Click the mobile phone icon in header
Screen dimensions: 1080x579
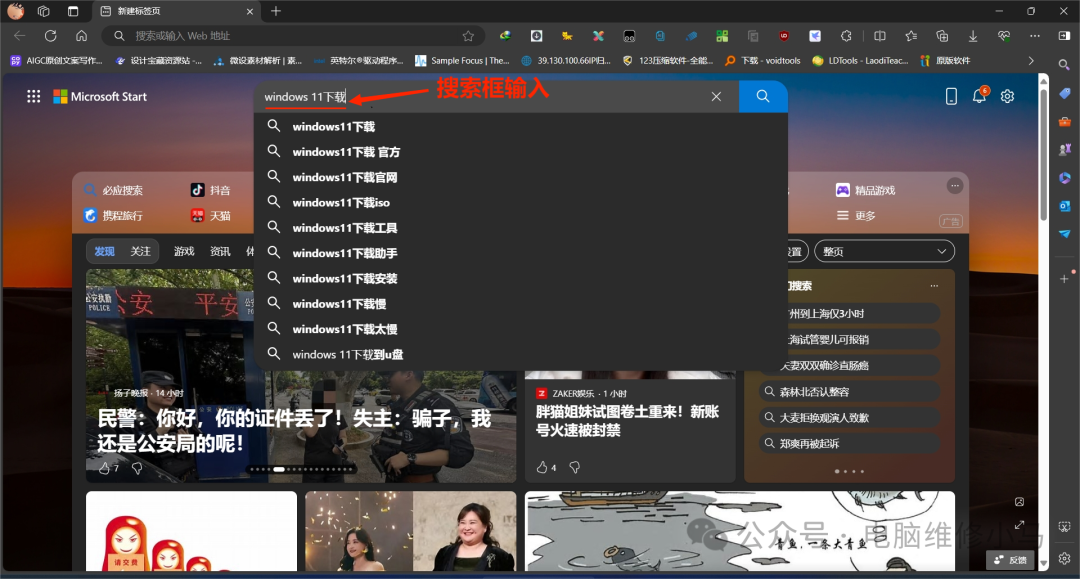point(951,96)
